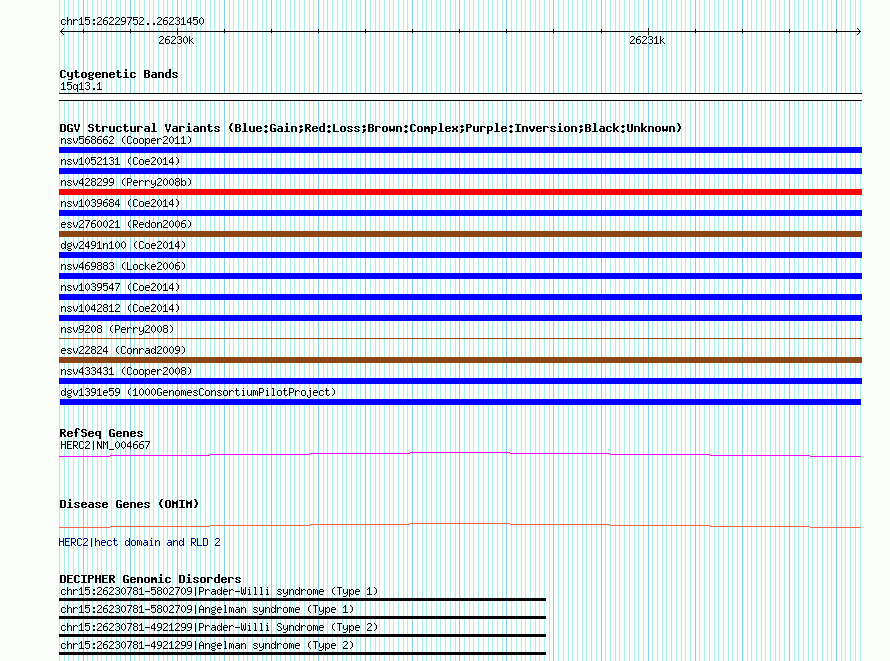This screenshot has height=661, width=890.
Task: Select the Disease Genes (OMIM) track title
Action: pyautogui.click(x=129, y=504)
